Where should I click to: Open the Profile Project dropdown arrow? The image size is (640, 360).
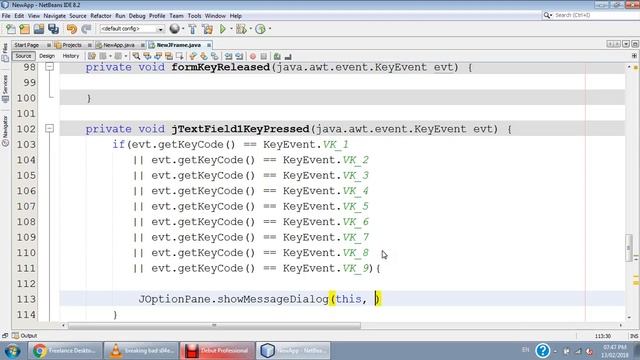coord(270,29)
